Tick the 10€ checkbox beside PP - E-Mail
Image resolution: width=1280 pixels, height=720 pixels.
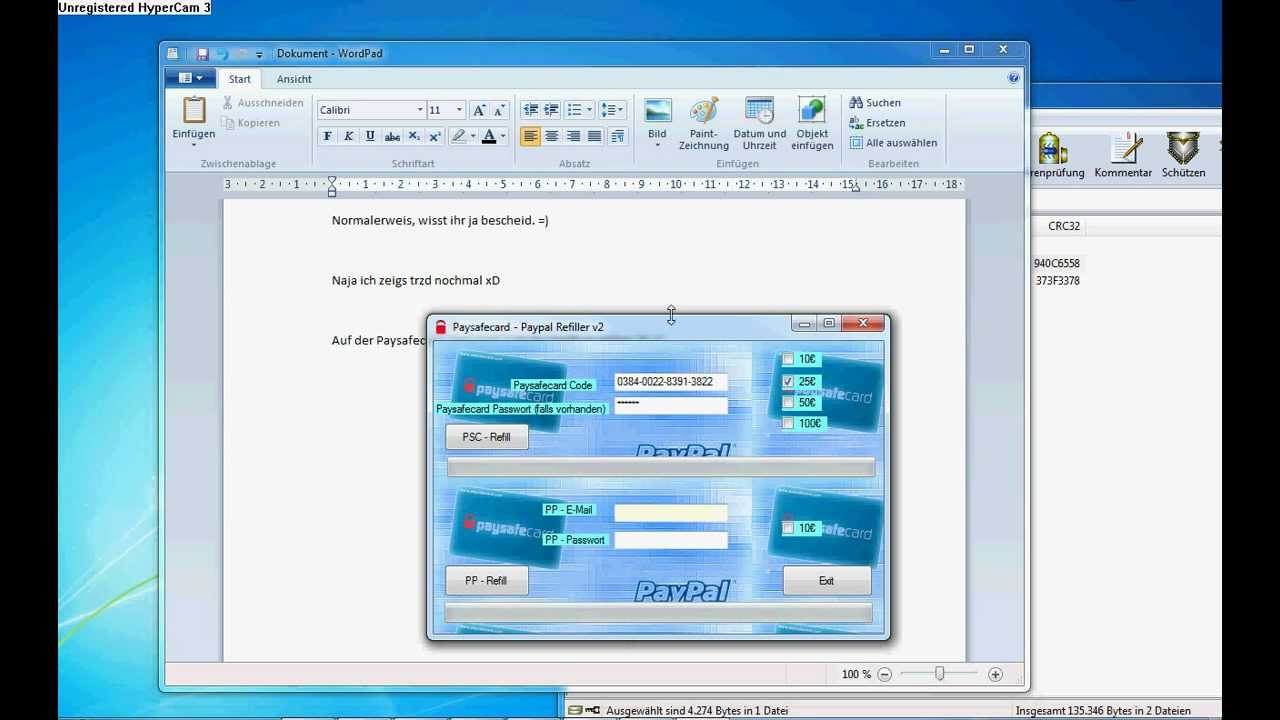coord(788,528)
